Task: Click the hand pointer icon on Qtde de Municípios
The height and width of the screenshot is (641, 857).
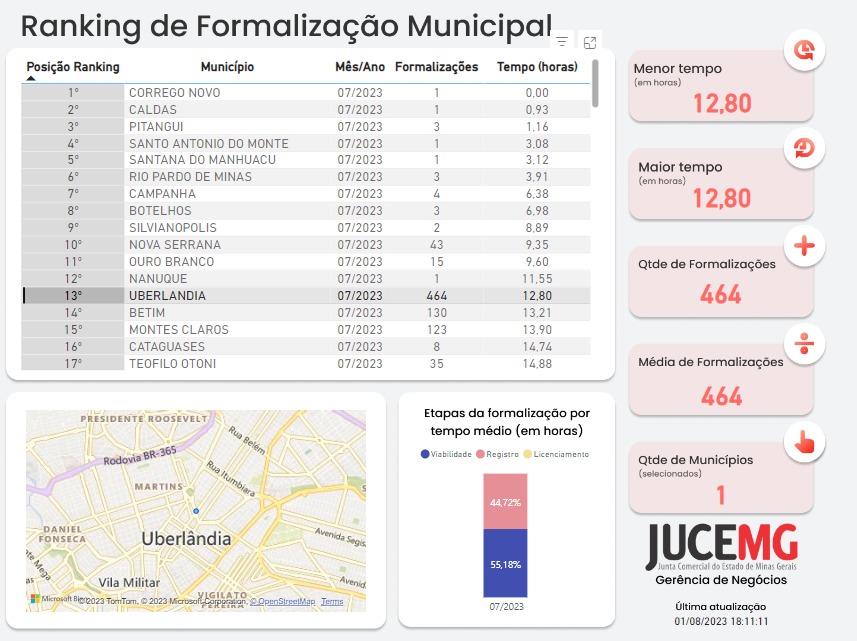Action: pos(804,441)
